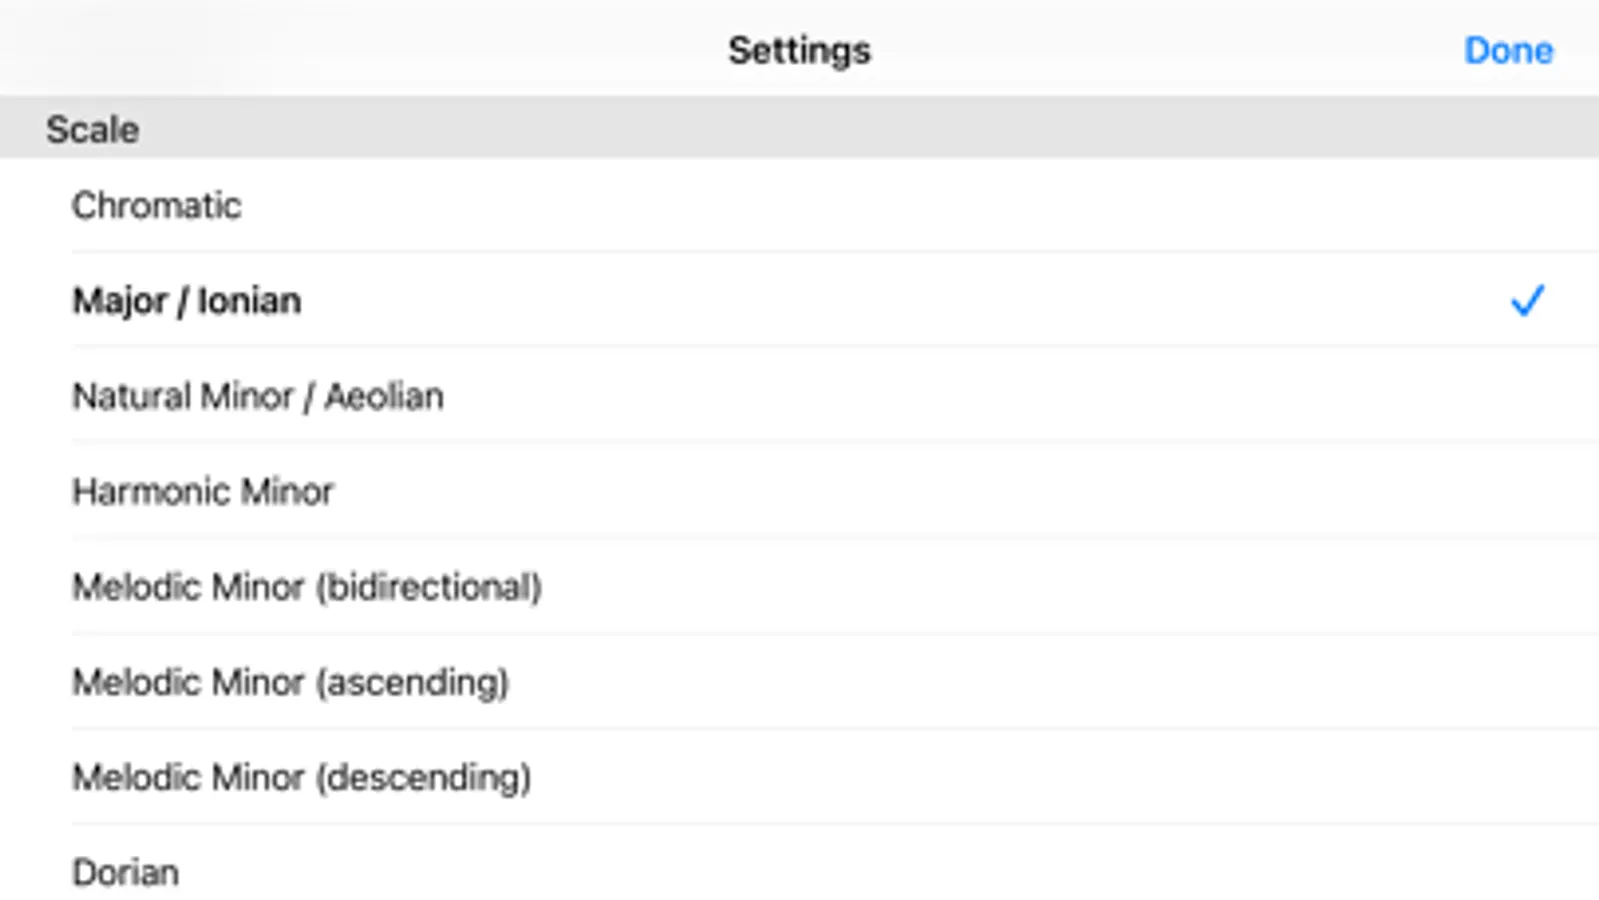Screen dimensions: 1599x900
Task: Enable the Harmonic Minor list entry
Action: click(203, 491)
